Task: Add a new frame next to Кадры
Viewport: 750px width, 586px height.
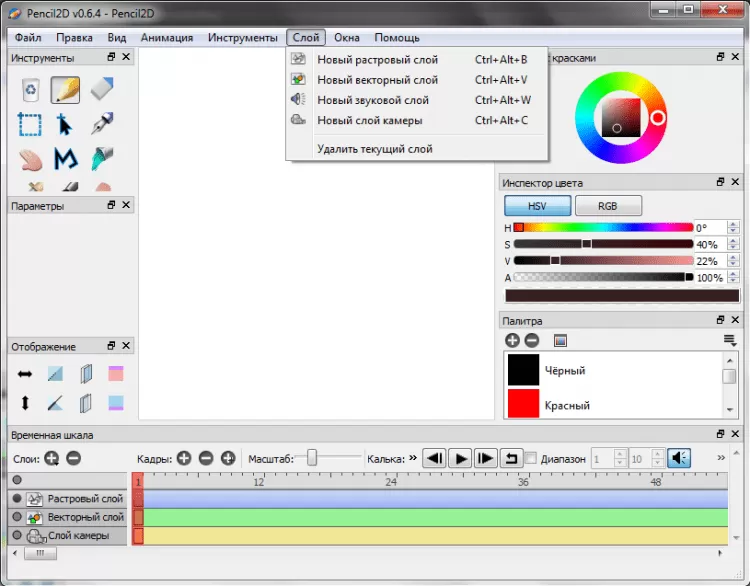Action: [184, 458]
